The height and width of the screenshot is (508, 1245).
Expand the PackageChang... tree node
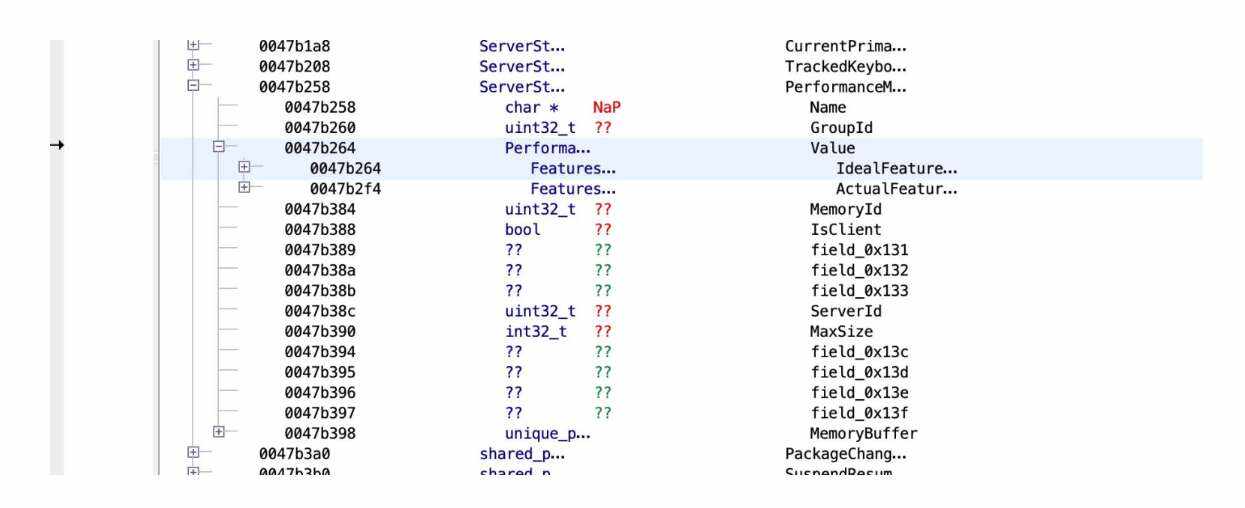click(x=194, y=452)
